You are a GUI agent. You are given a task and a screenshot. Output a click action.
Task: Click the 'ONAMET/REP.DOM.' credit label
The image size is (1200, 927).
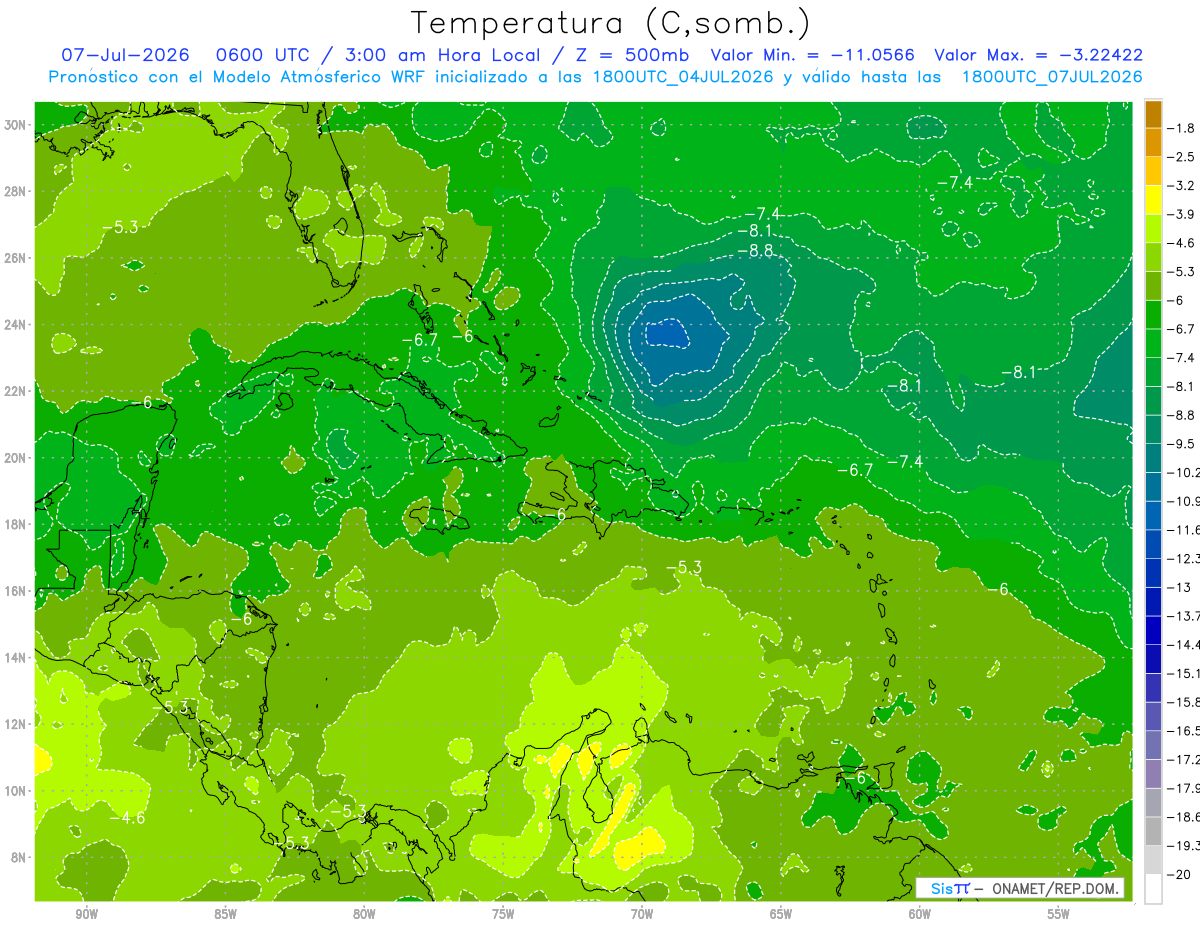(1055, 888)
